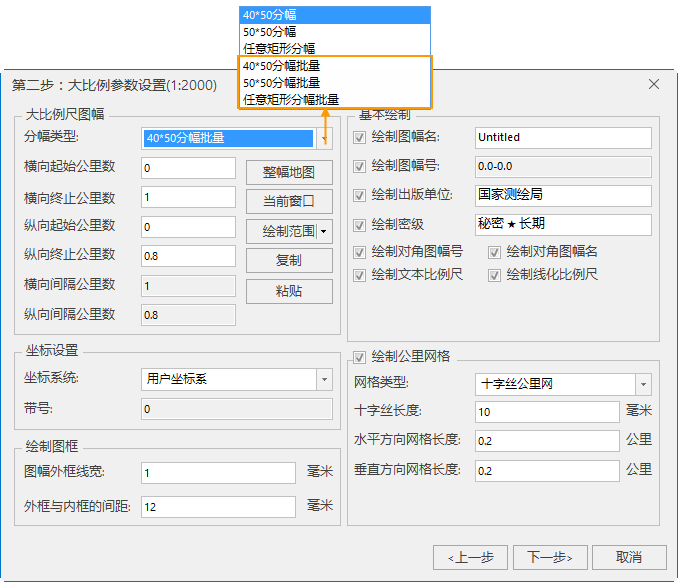Toggle 绘制线化比例尺 checkbox
The width and height of the screenshot is (678, 582).
(495, 274)
